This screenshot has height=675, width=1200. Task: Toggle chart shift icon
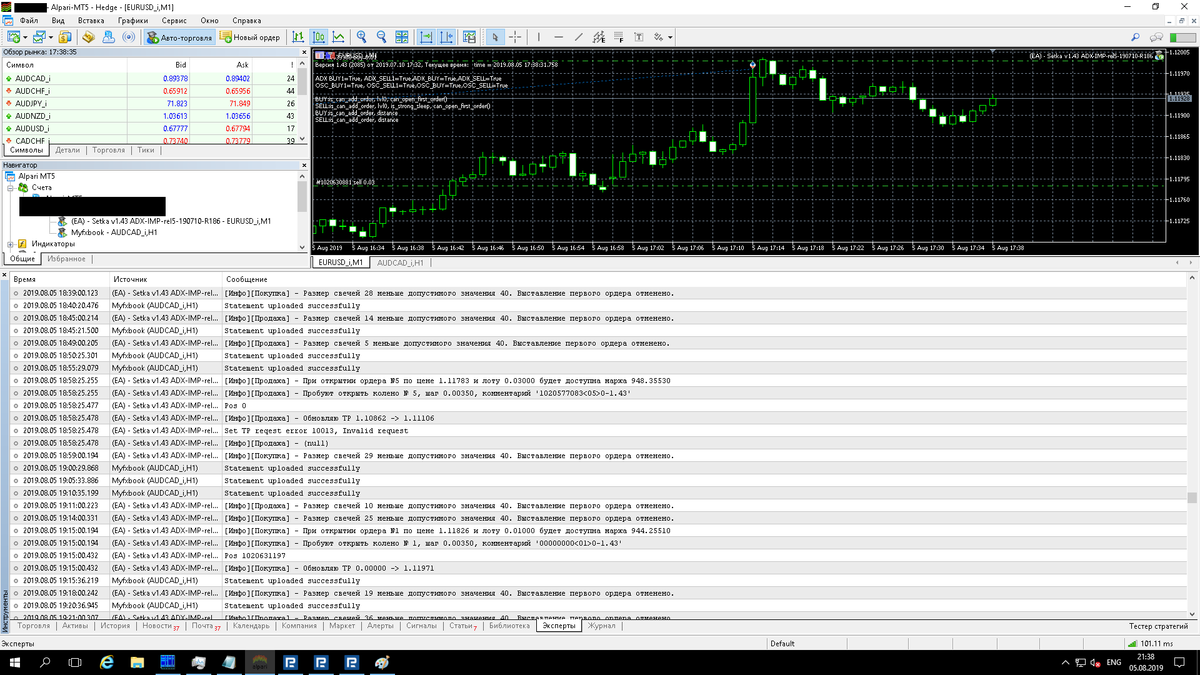(445, 37)
